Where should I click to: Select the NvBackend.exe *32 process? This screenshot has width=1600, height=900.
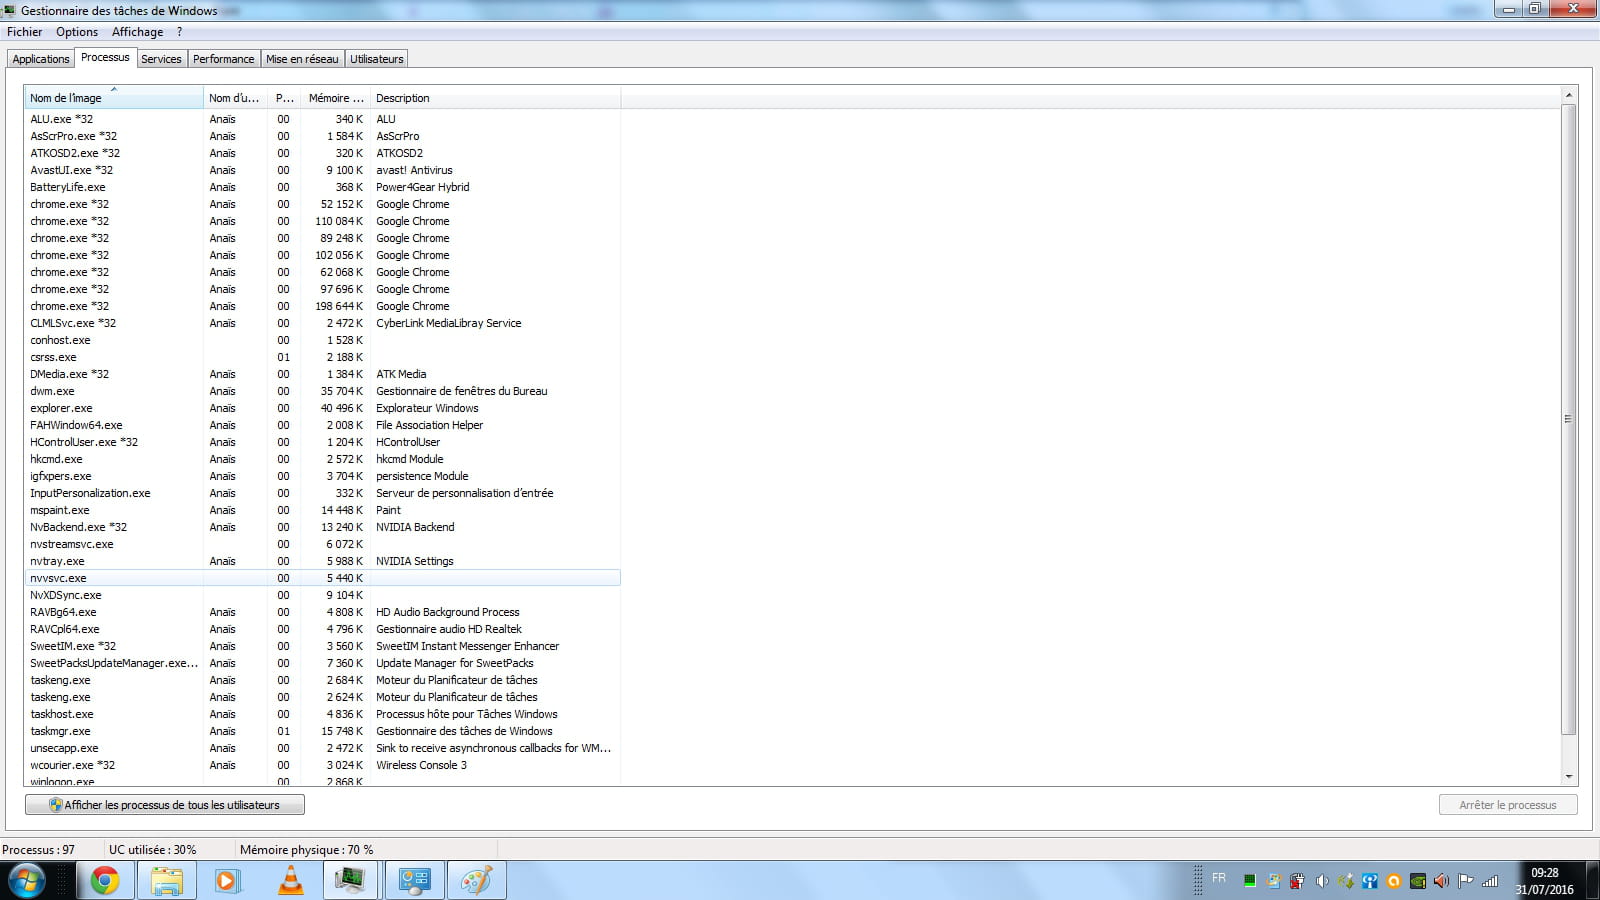click(322, 527)
